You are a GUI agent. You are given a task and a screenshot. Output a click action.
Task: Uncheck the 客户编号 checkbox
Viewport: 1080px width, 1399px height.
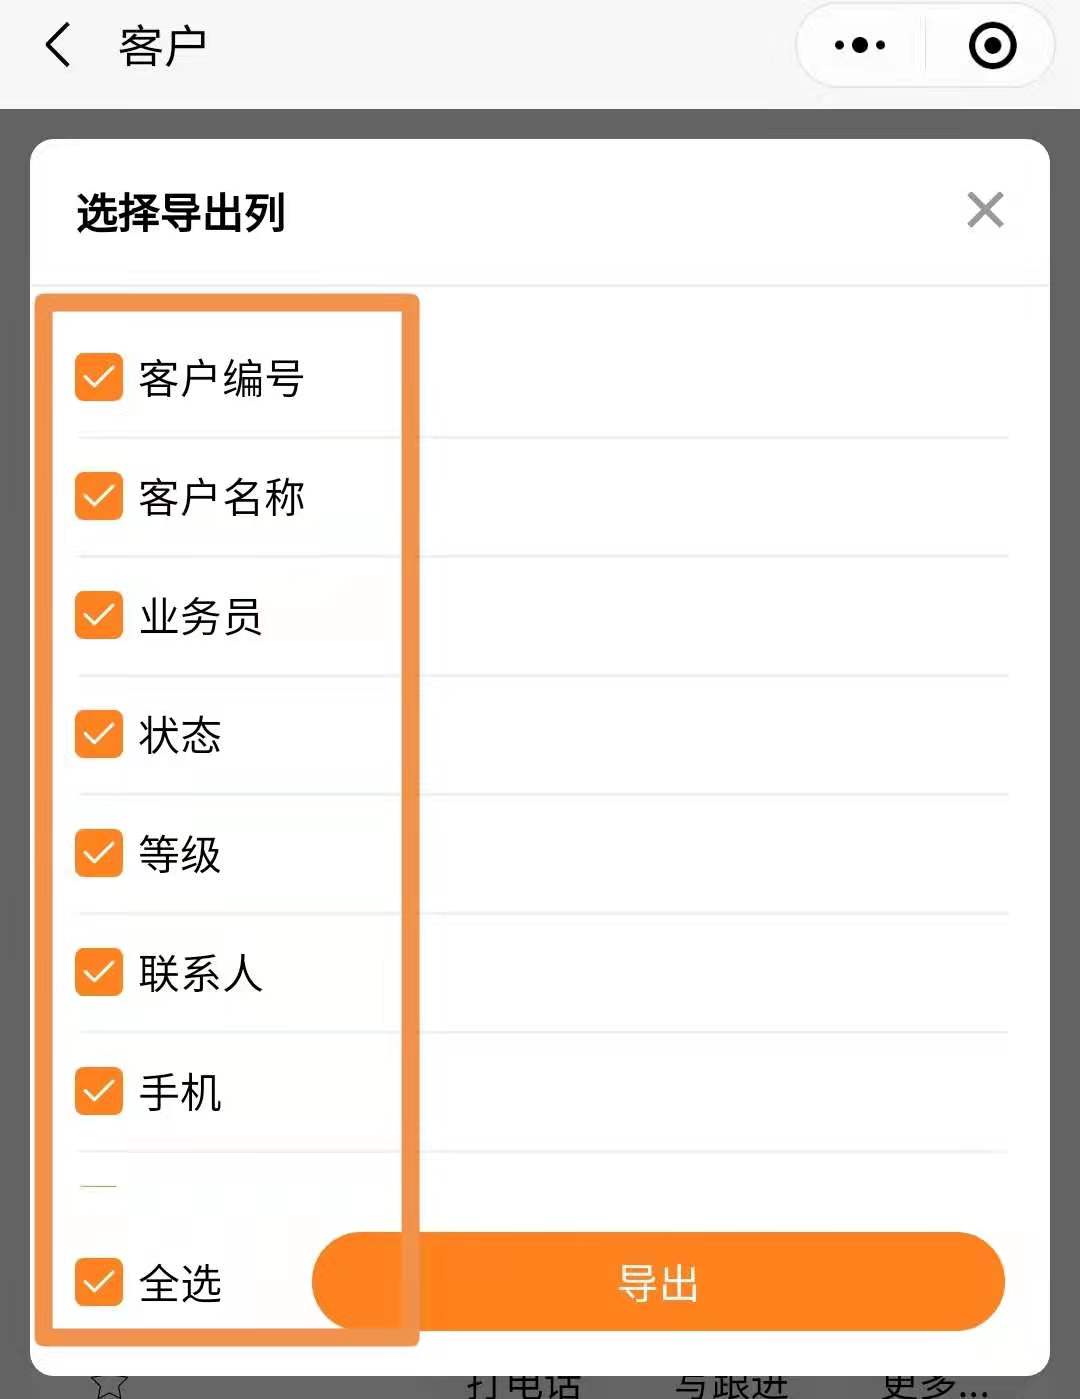[x=99, y=377]
